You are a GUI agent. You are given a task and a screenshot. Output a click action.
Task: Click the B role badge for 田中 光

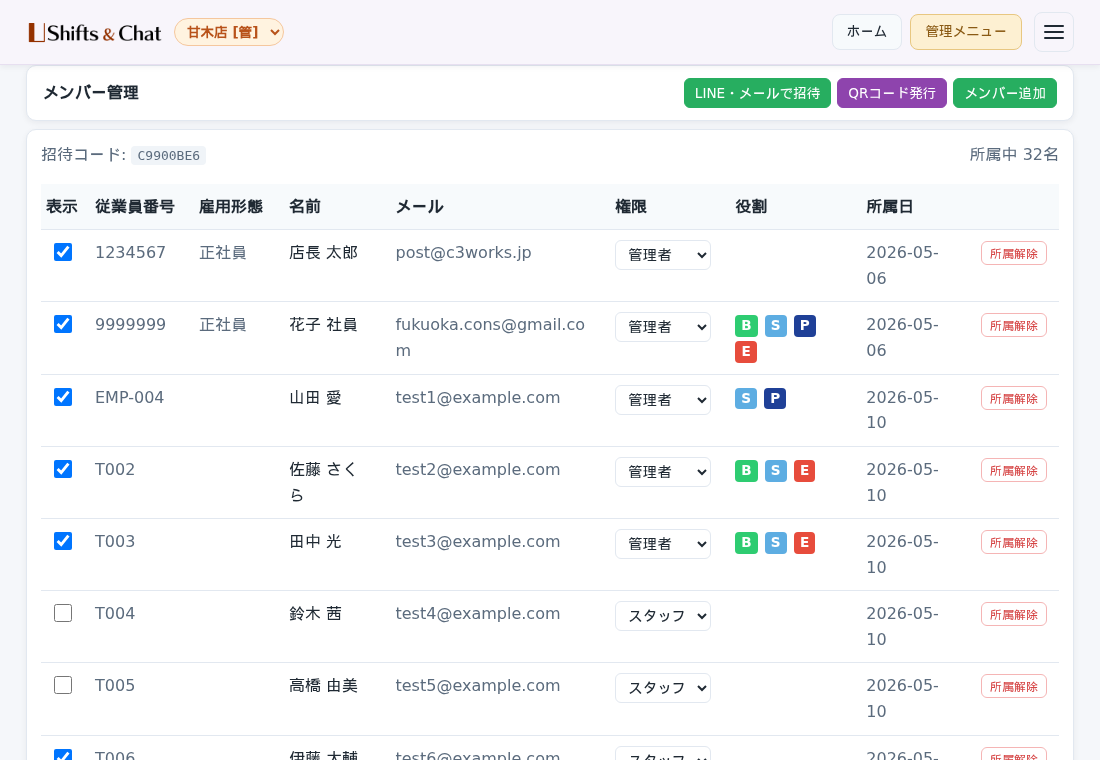(746, 542)
